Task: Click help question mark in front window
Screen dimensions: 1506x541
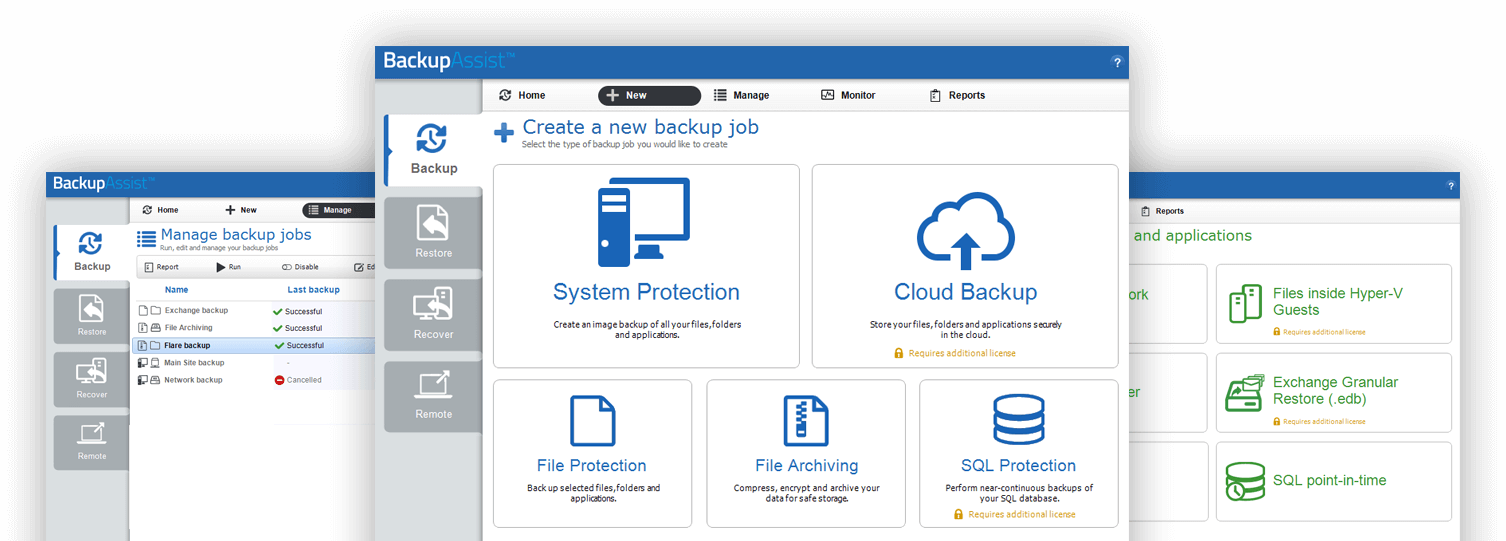Action: pyautogui.click(x=1117, y=62)
